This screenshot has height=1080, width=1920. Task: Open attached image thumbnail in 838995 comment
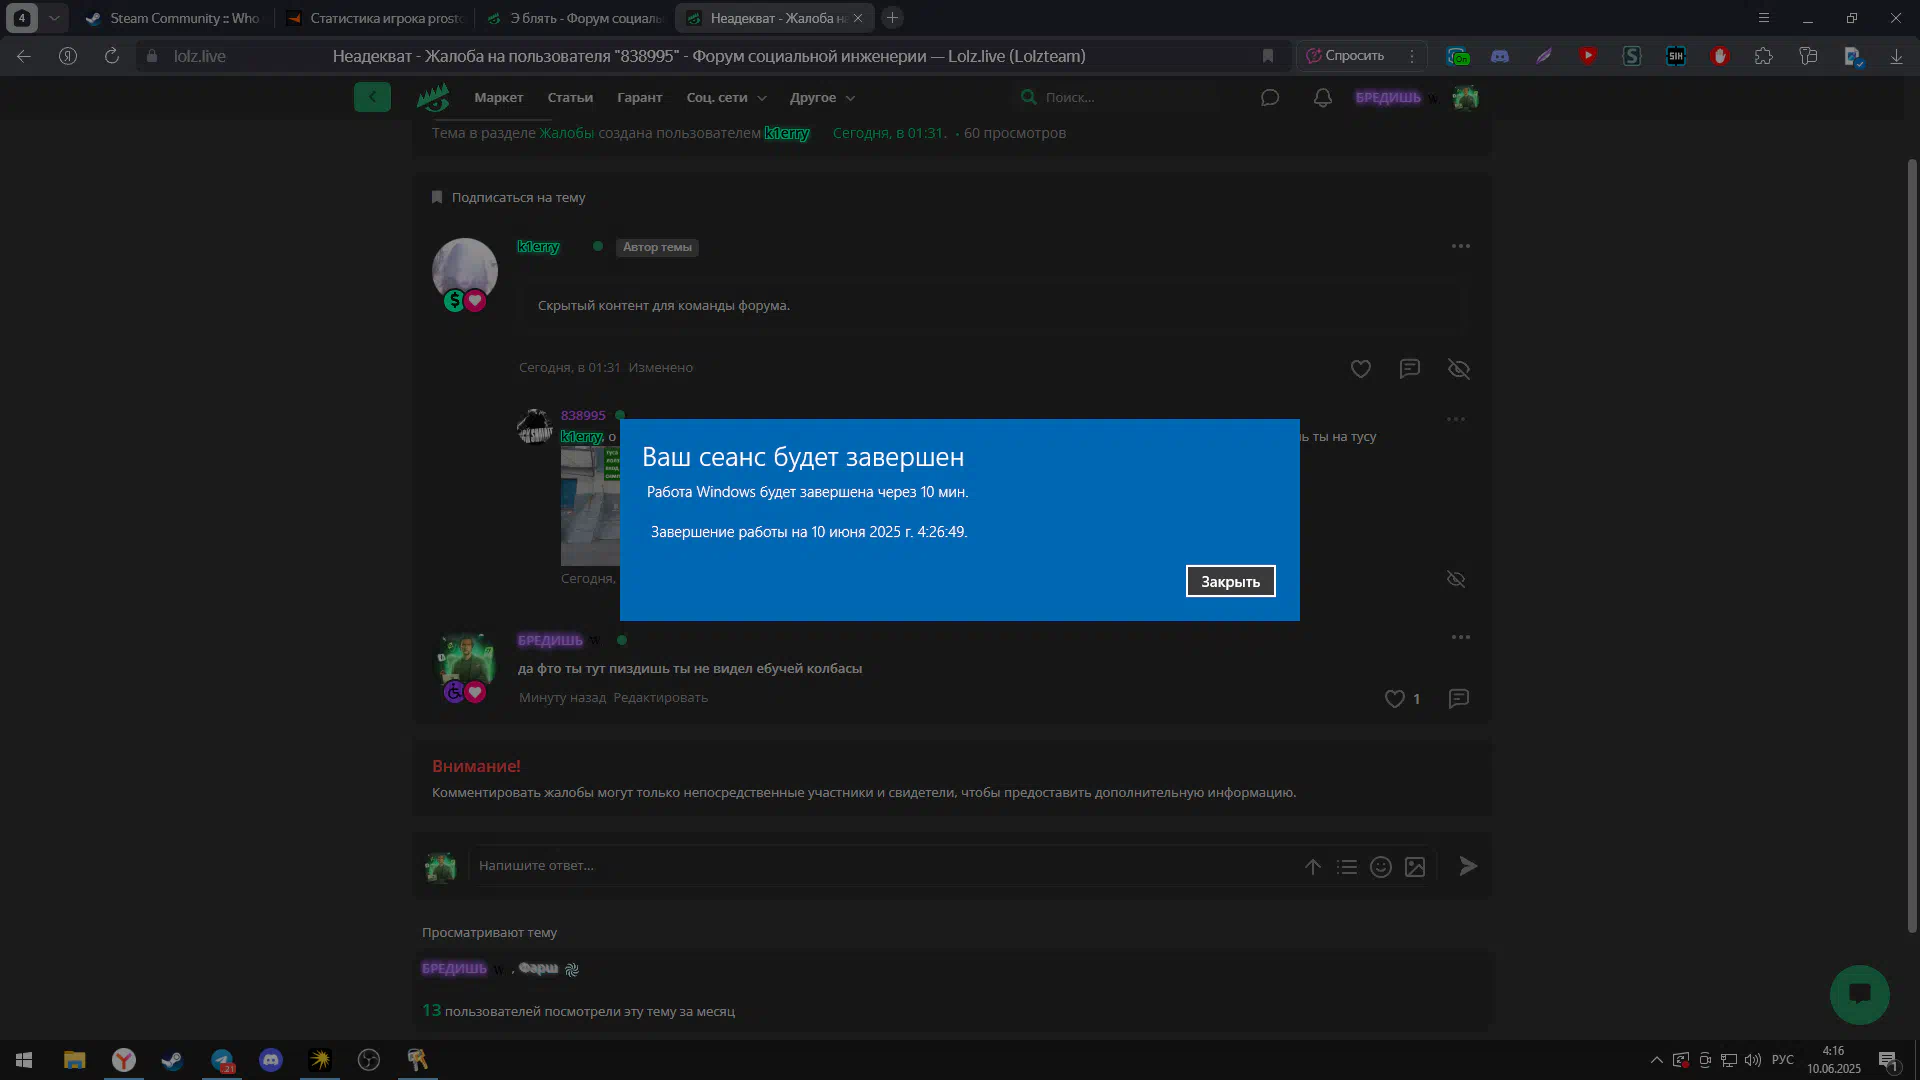point(590,506)
